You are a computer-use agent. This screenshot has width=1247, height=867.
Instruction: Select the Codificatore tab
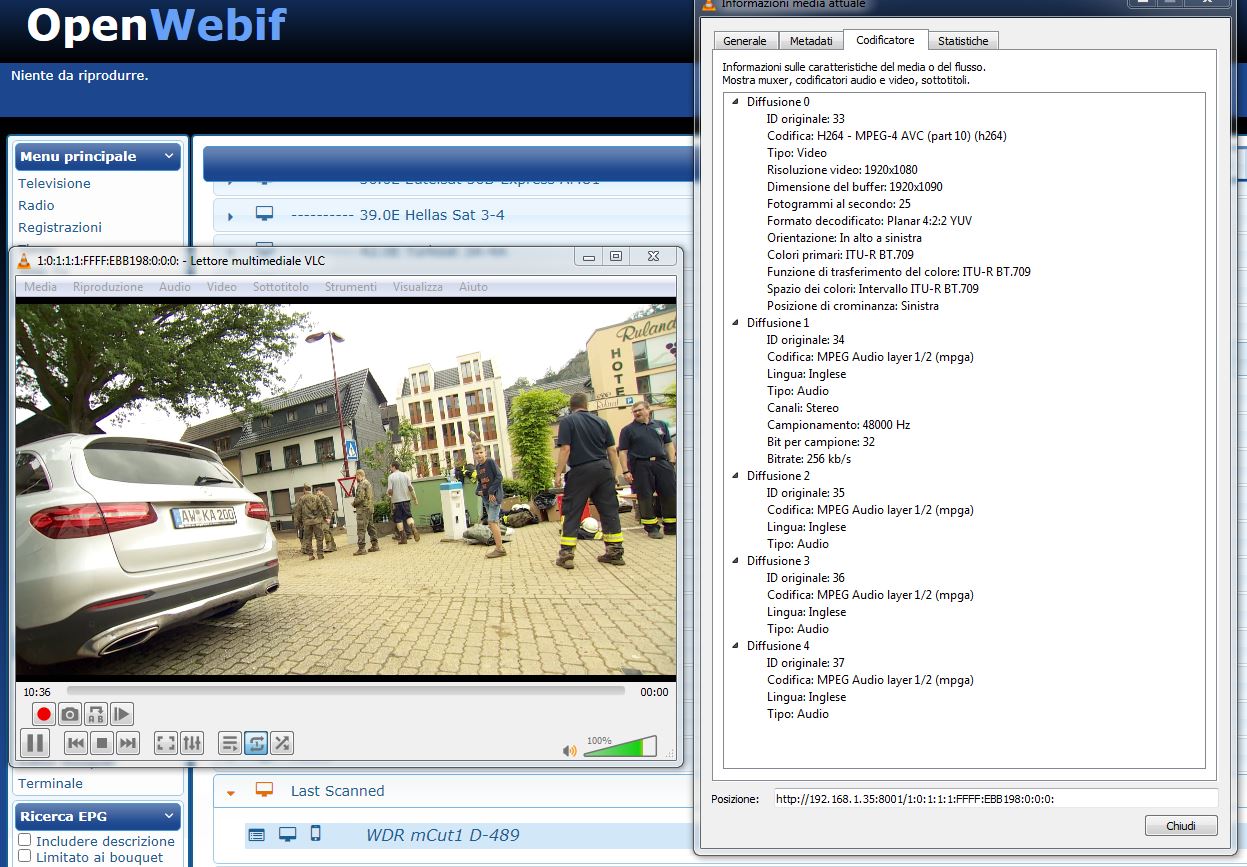(885, 40)
